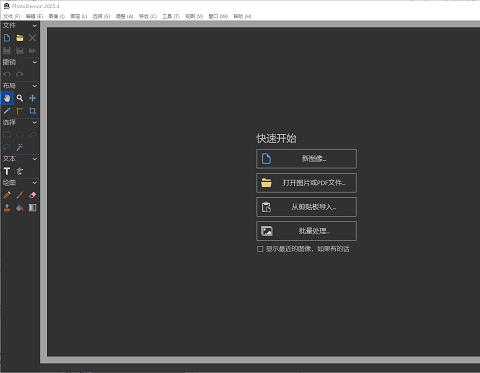480x373 pixels.
Task: Select the Move layer tool
Action: click(x=32, y=98)
